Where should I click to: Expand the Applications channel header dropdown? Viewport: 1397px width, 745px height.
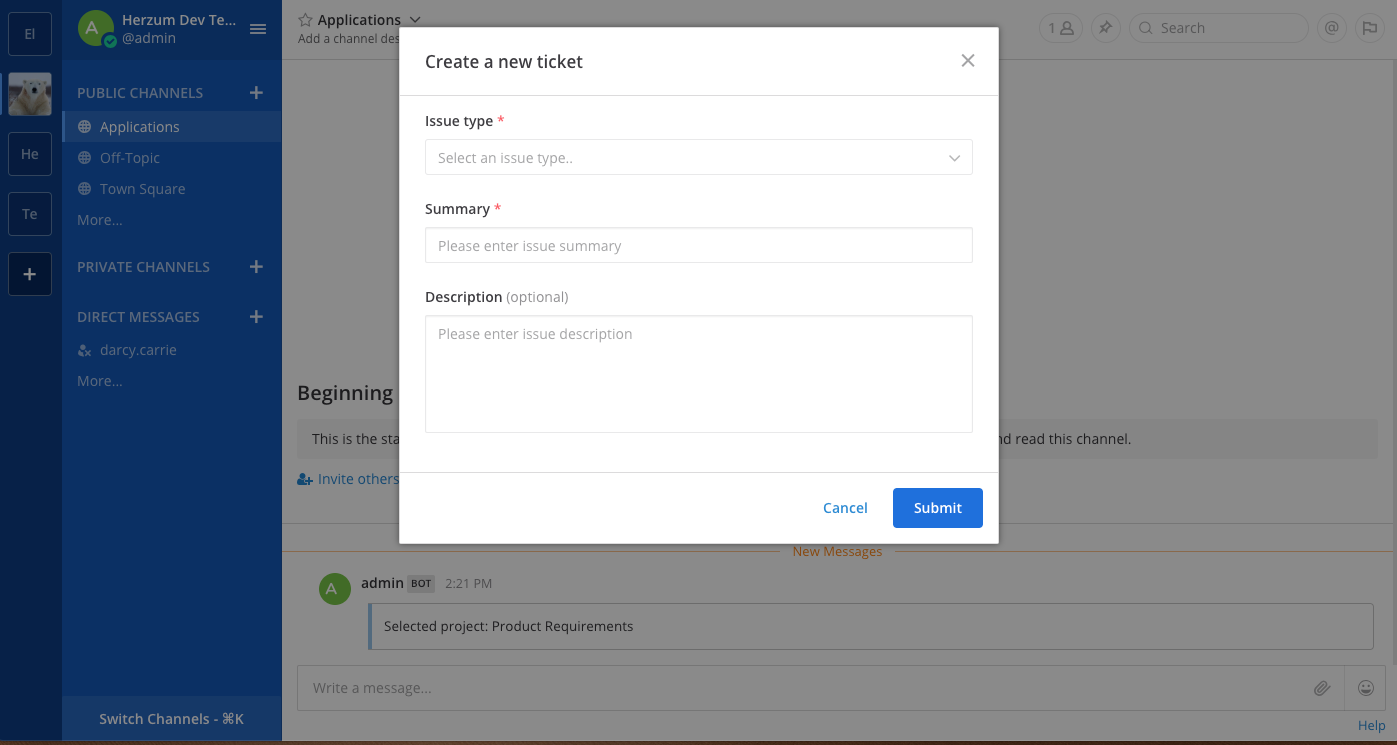point(415,20)
